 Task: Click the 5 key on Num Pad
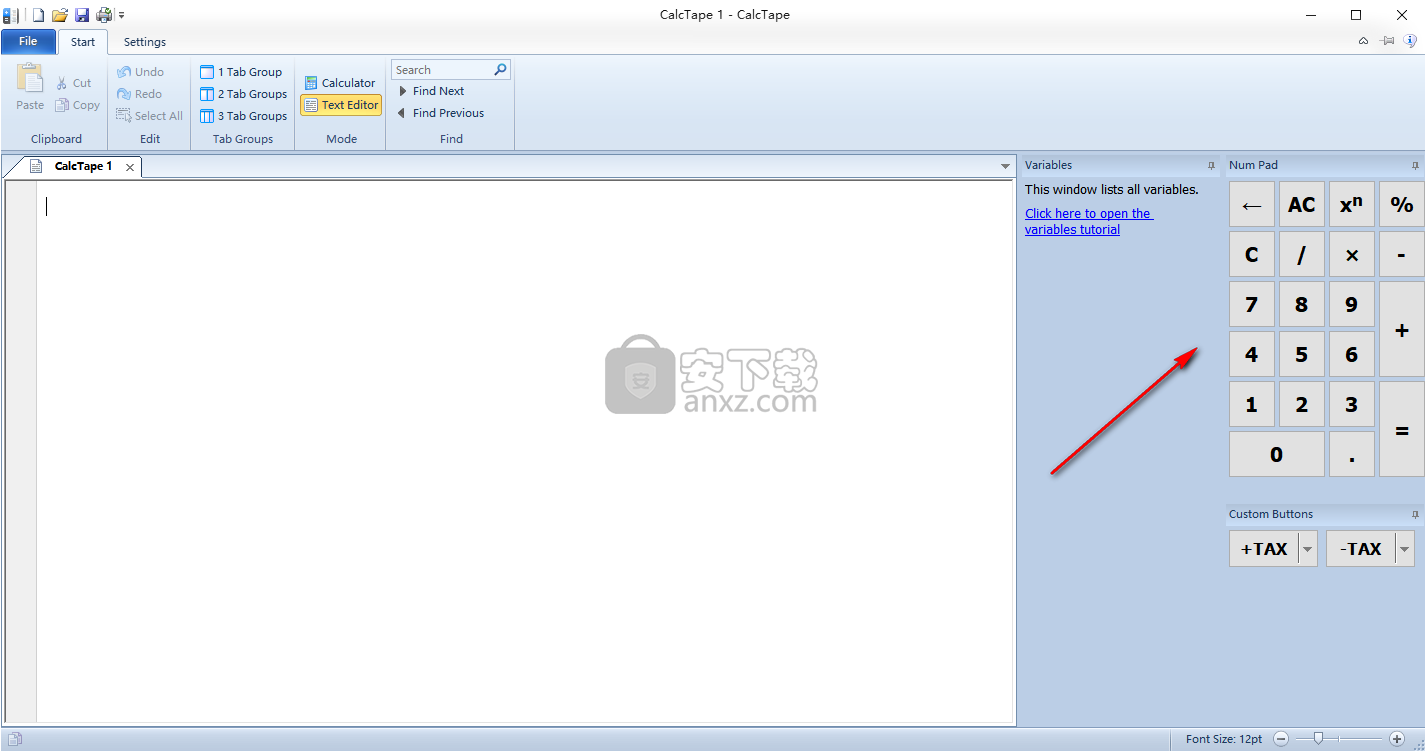pos(1301,354)
